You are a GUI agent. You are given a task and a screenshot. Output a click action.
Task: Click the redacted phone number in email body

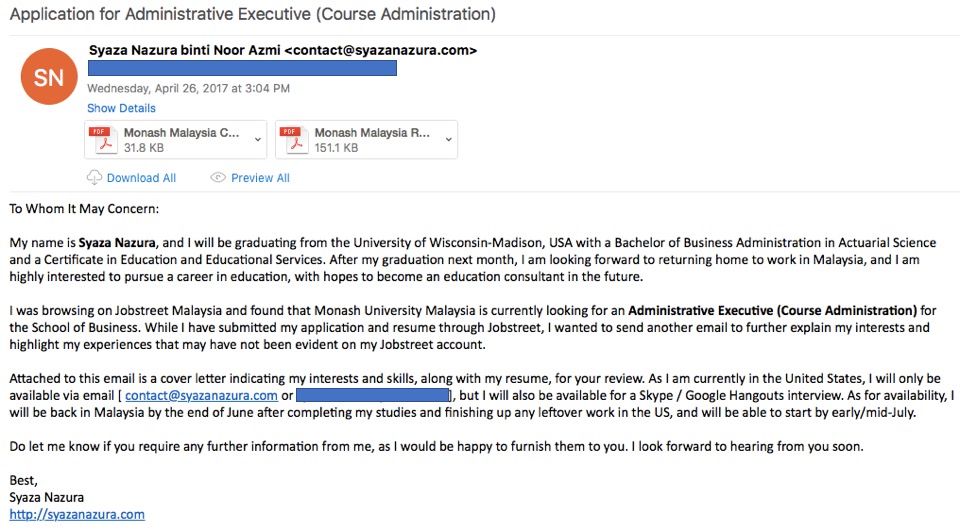click(373, 395)
